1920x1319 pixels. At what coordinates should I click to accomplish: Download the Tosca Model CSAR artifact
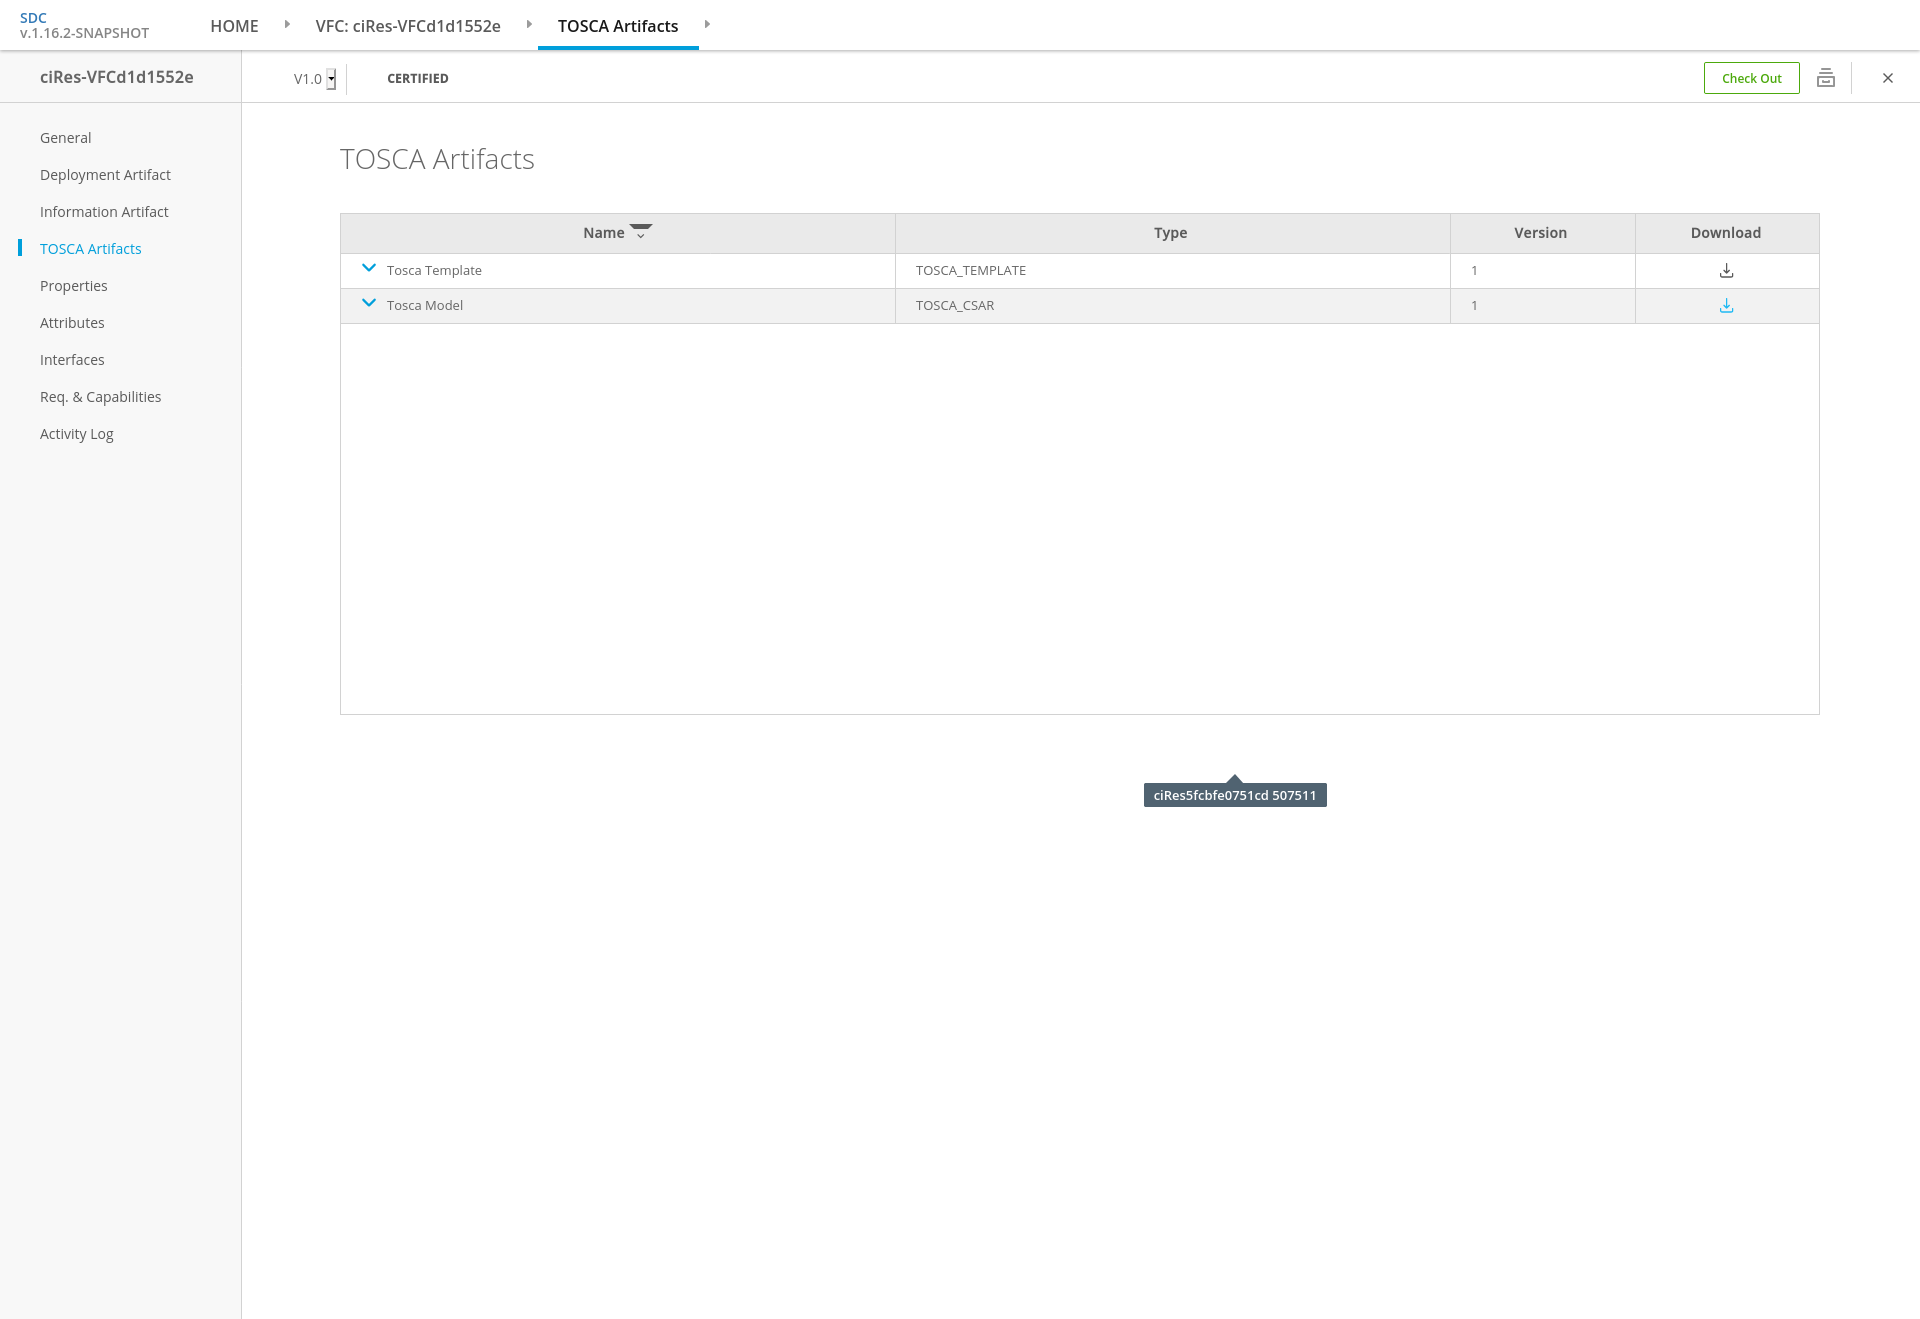point(1726,306)
